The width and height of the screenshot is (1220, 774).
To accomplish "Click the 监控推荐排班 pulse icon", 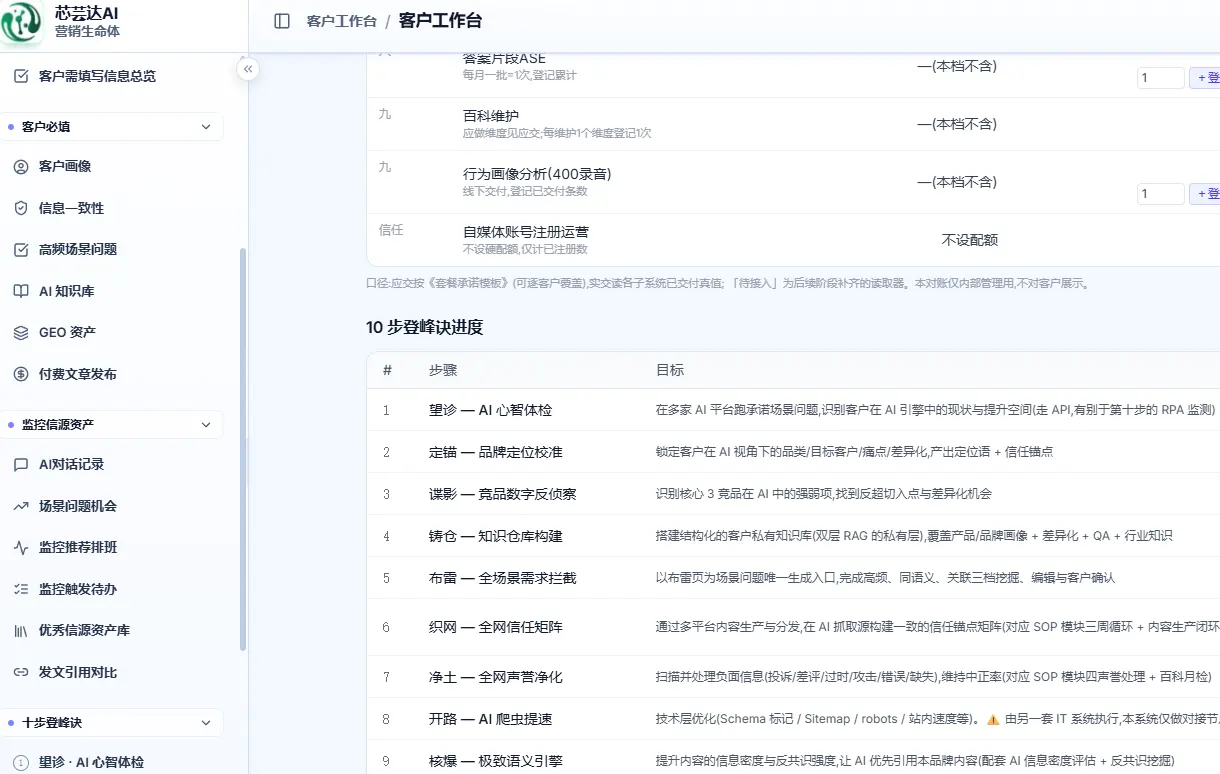I will pos(21,547).
